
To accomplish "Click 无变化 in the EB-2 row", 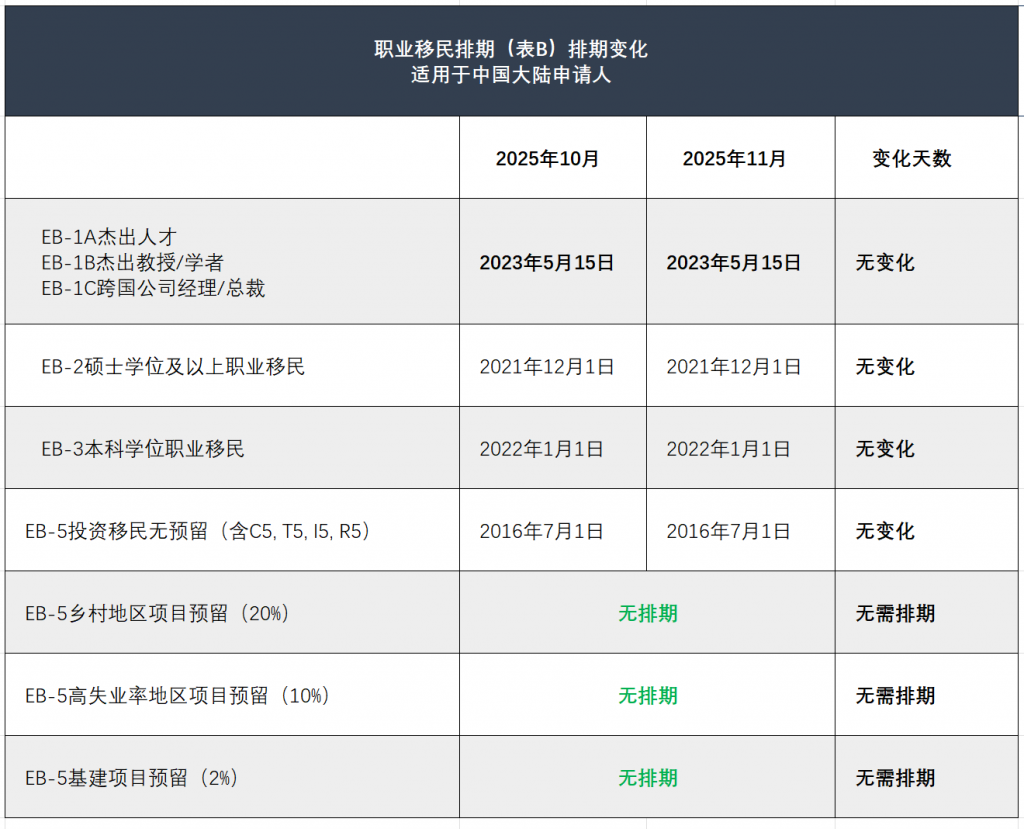I will [885, 367].
